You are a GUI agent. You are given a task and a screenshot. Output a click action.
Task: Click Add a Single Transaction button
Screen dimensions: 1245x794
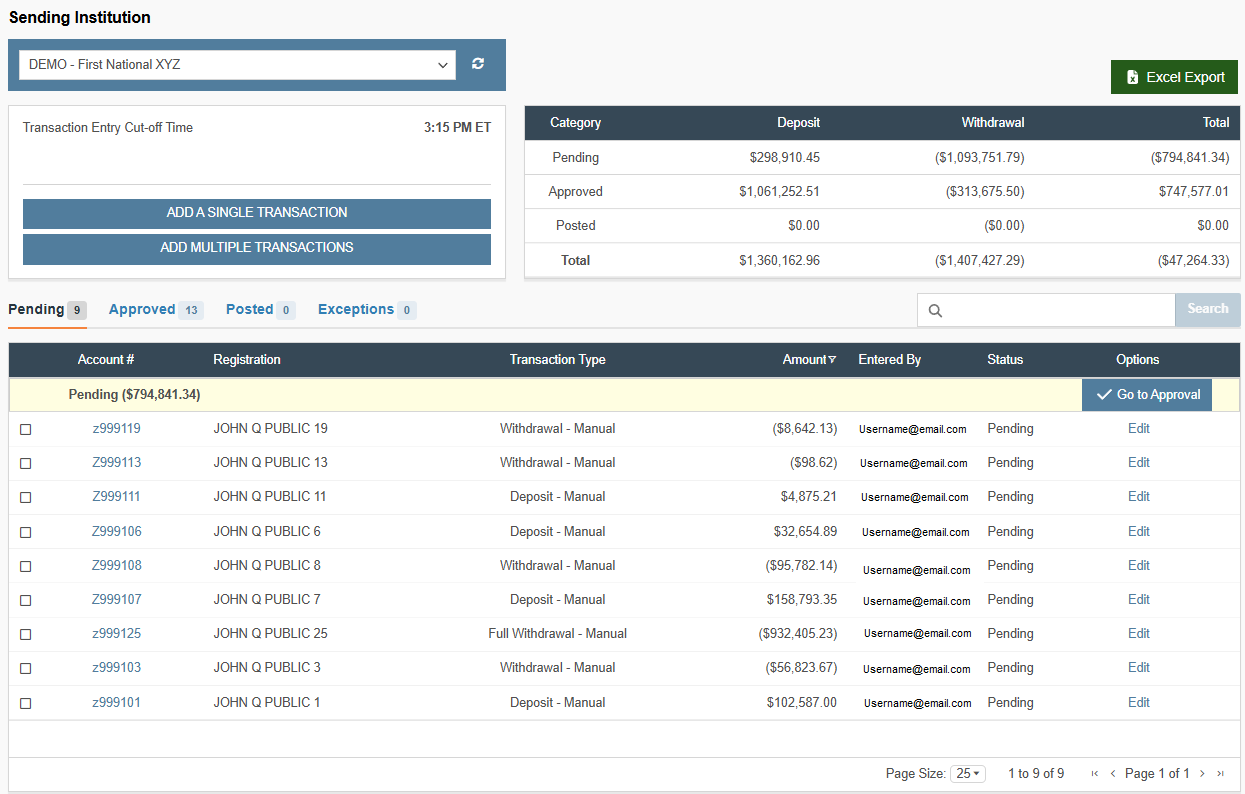257,213
